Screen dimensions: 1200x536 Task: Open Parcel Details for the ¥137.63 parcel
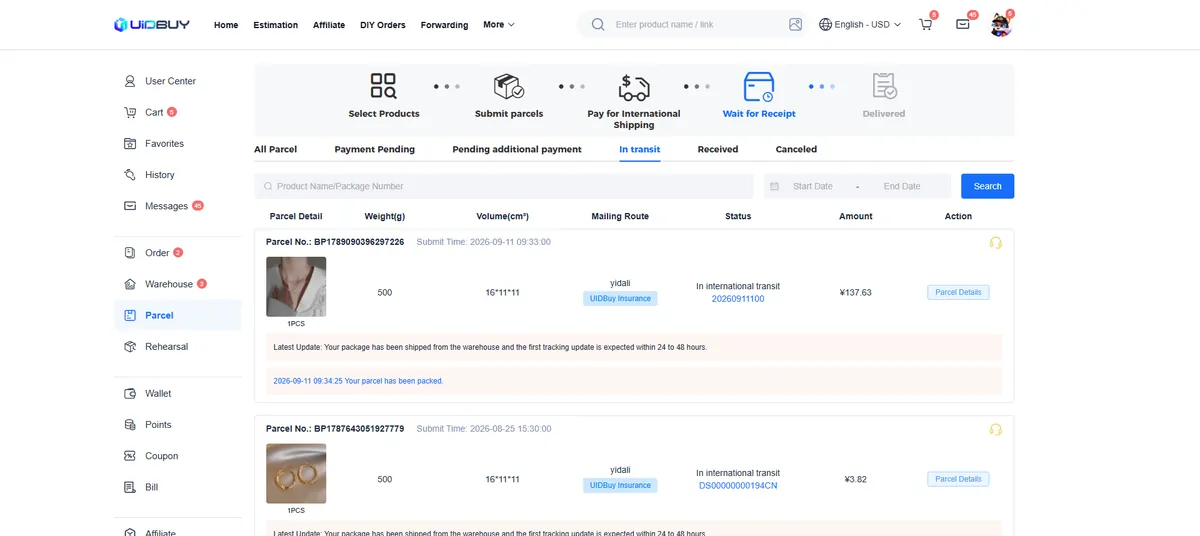[958, 292]
